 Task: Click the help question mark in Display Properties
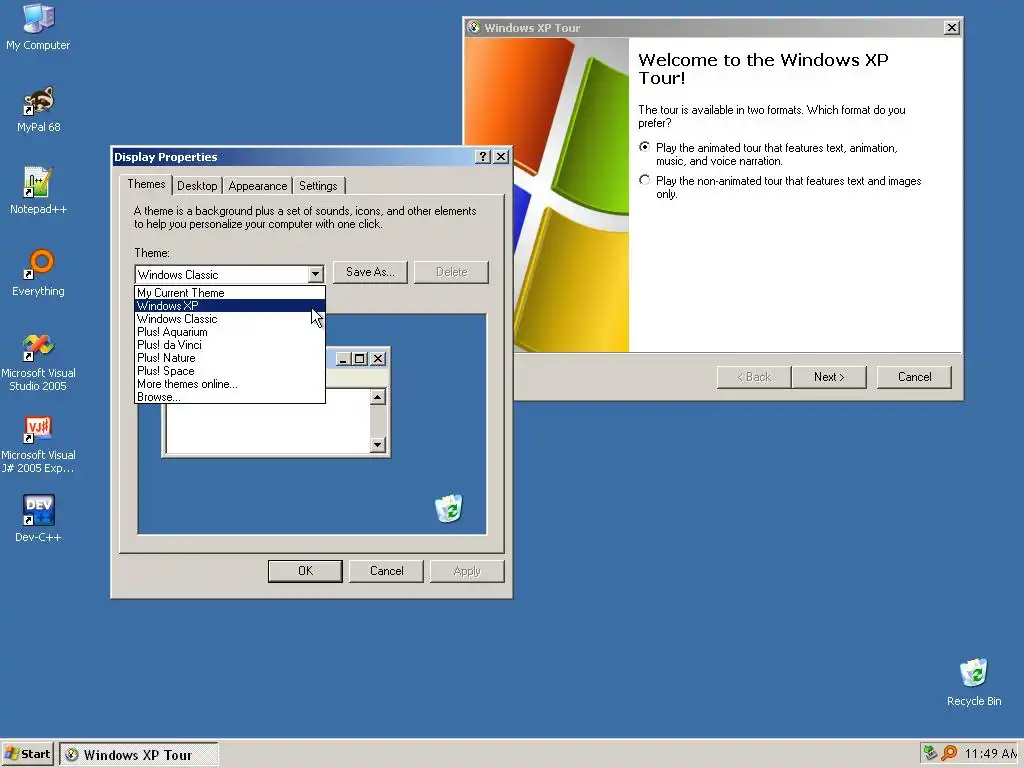click(x=483, y=157)
